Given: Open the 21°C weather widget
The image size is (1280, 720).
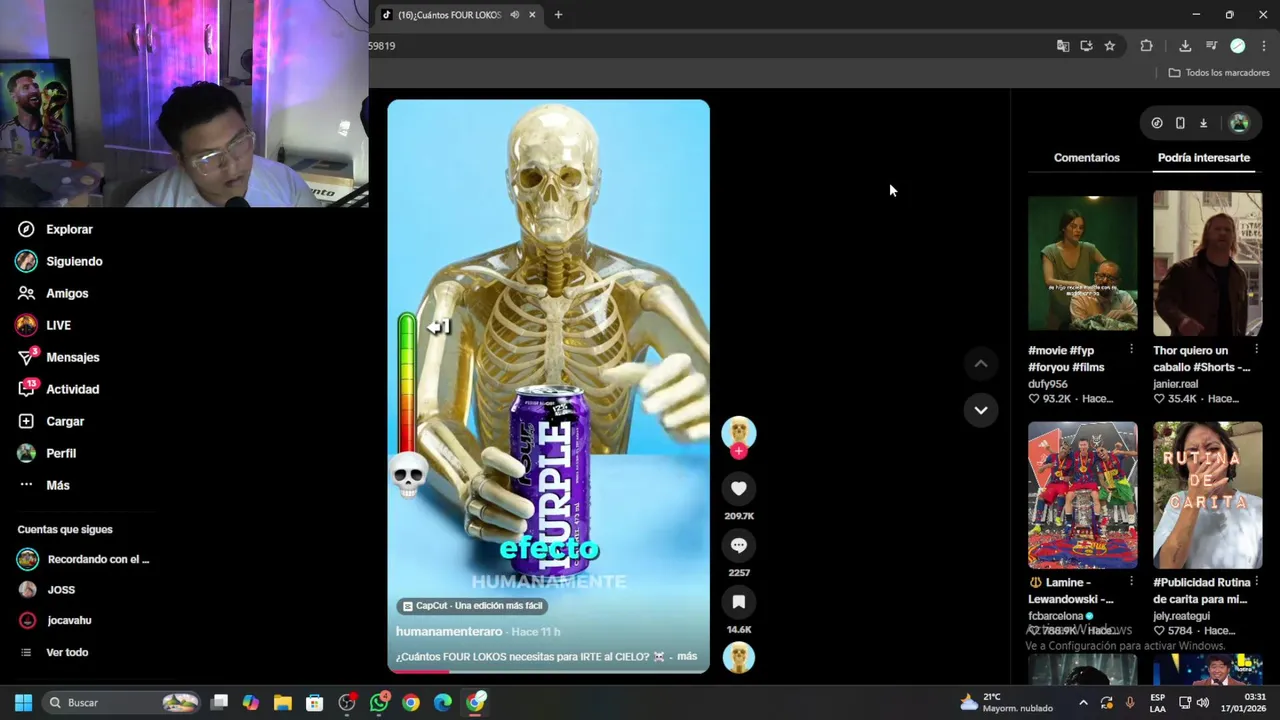Looking at the screenshot, I should click(x=1007, y=703).
